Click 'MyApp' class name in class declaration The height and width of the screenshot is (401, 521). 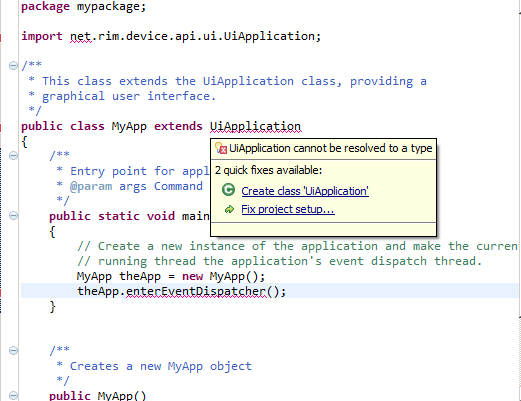(129, 127)
